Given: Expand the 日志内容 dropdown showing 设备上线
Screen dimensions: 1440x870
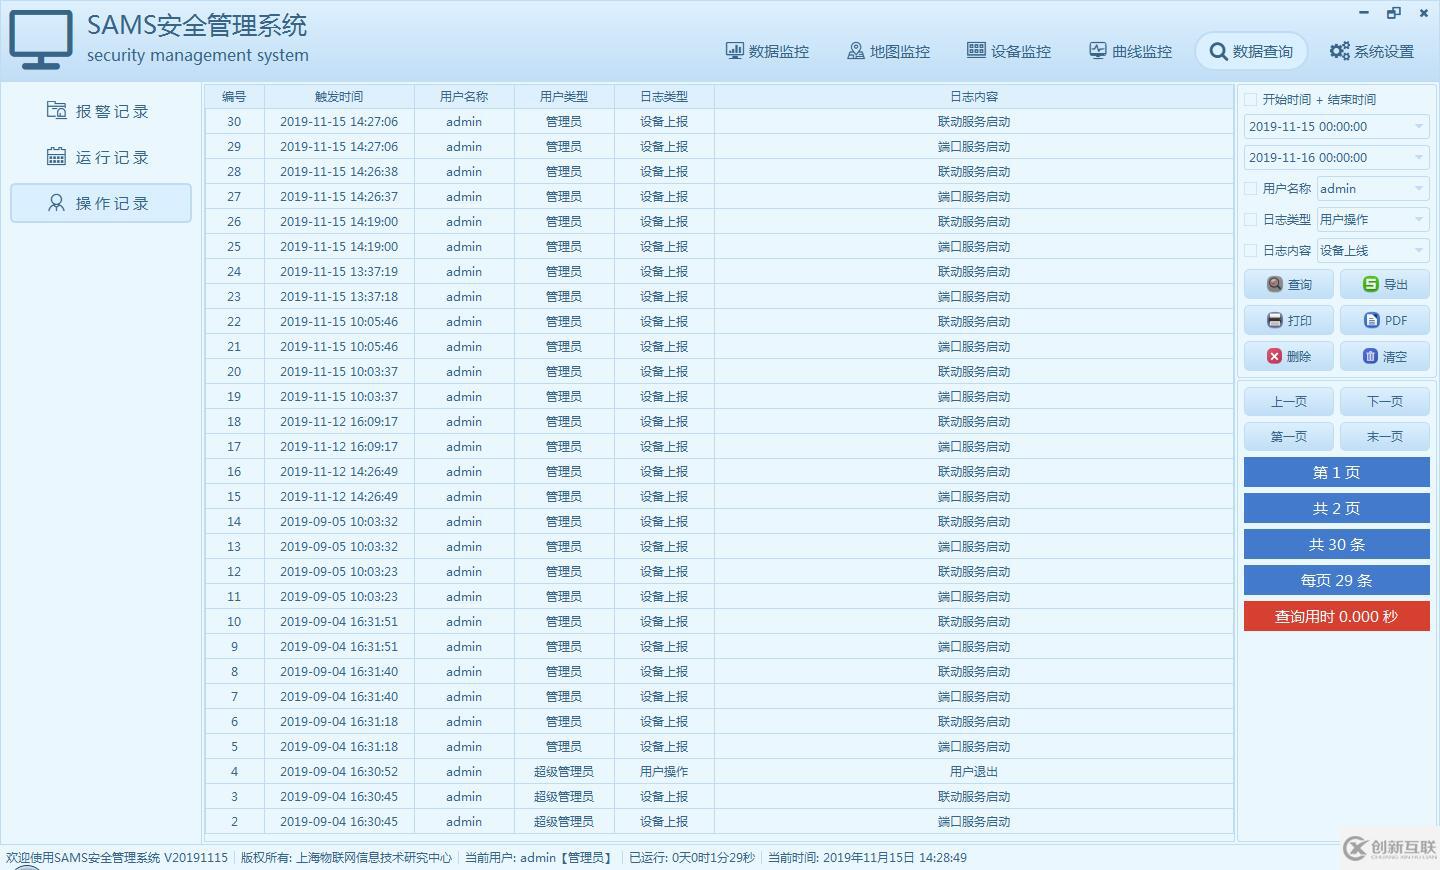Looking at the screenshot, I should (x=1372, y=250).
